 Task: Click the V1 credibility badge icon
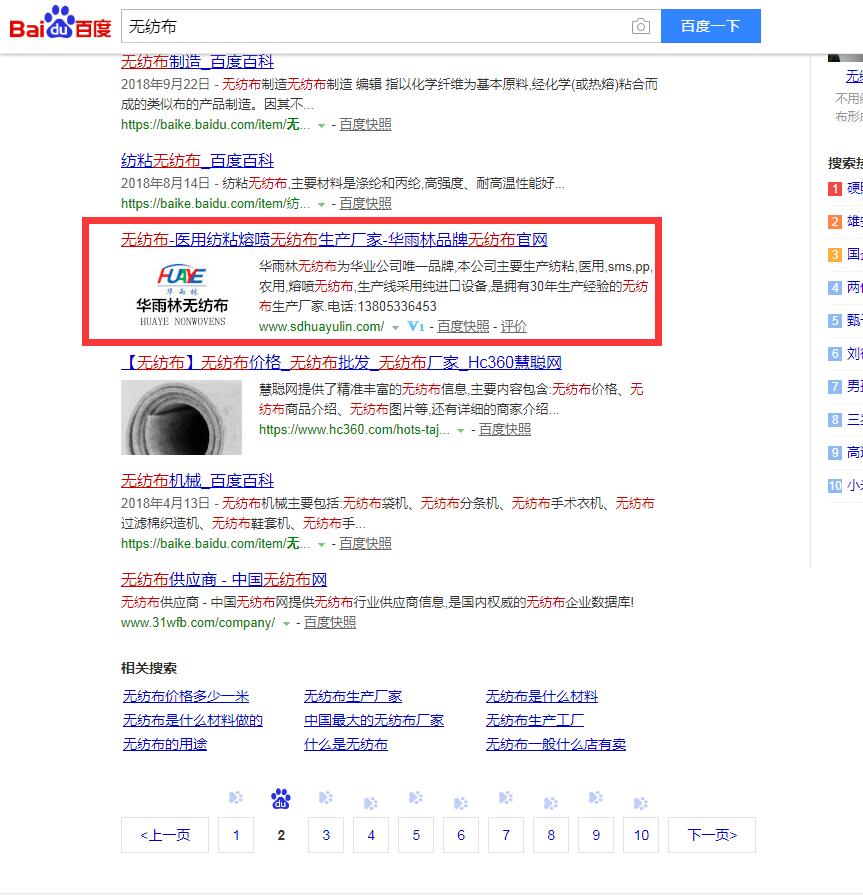(416, 327)
